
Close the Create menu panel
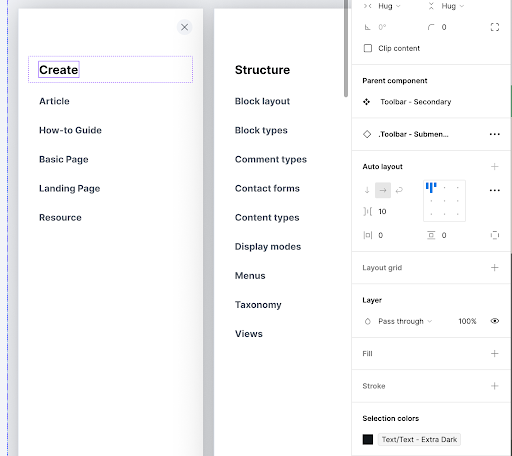(x=184, y=27)
